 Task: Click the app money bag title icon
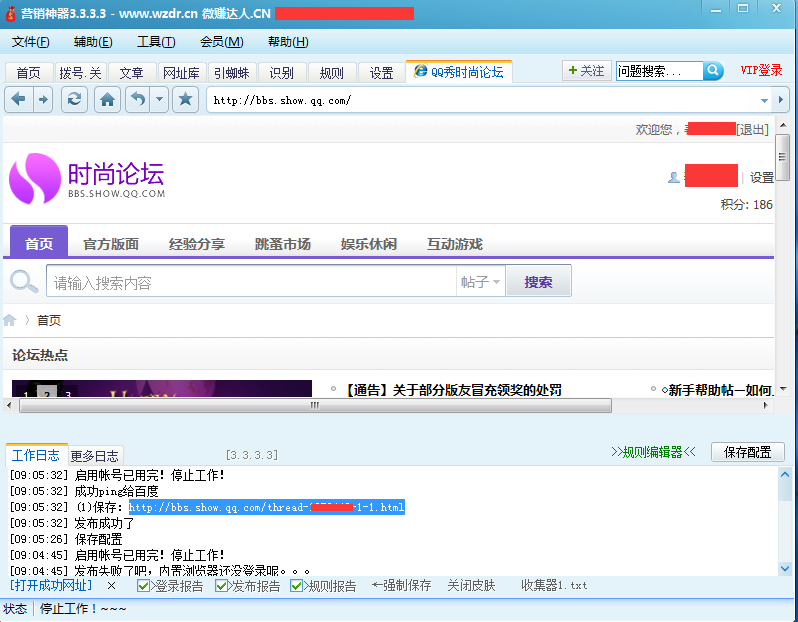tap(10, 13)
